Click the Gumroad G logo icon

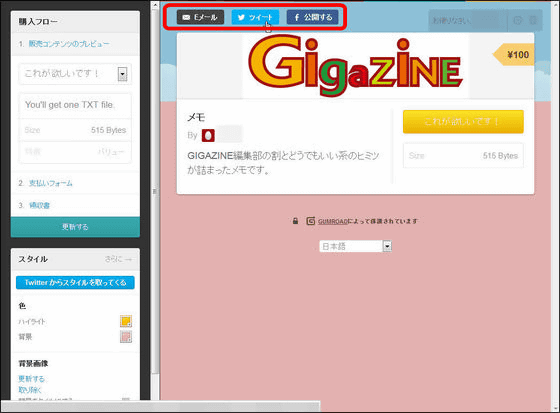(311, 221)
